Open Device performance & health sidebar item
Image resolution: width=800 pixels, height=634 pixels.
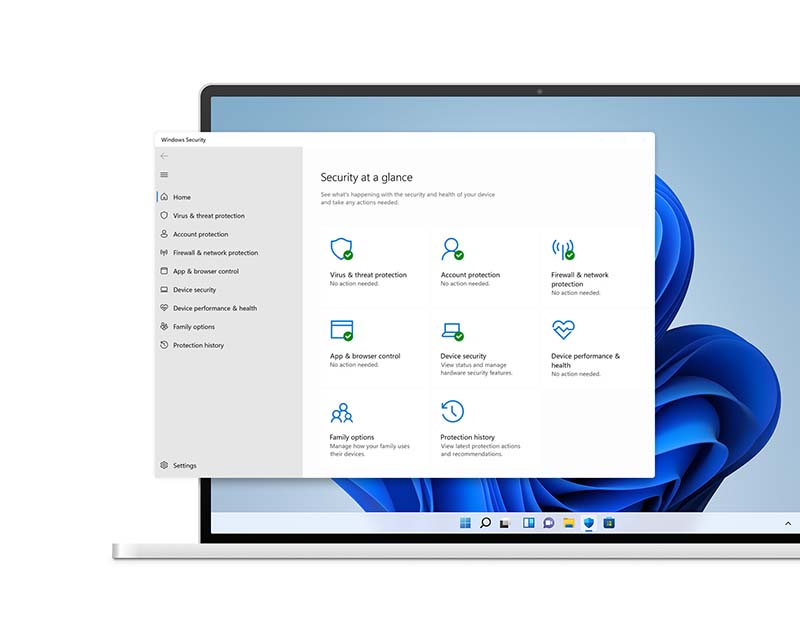click(x=215, y=308)
